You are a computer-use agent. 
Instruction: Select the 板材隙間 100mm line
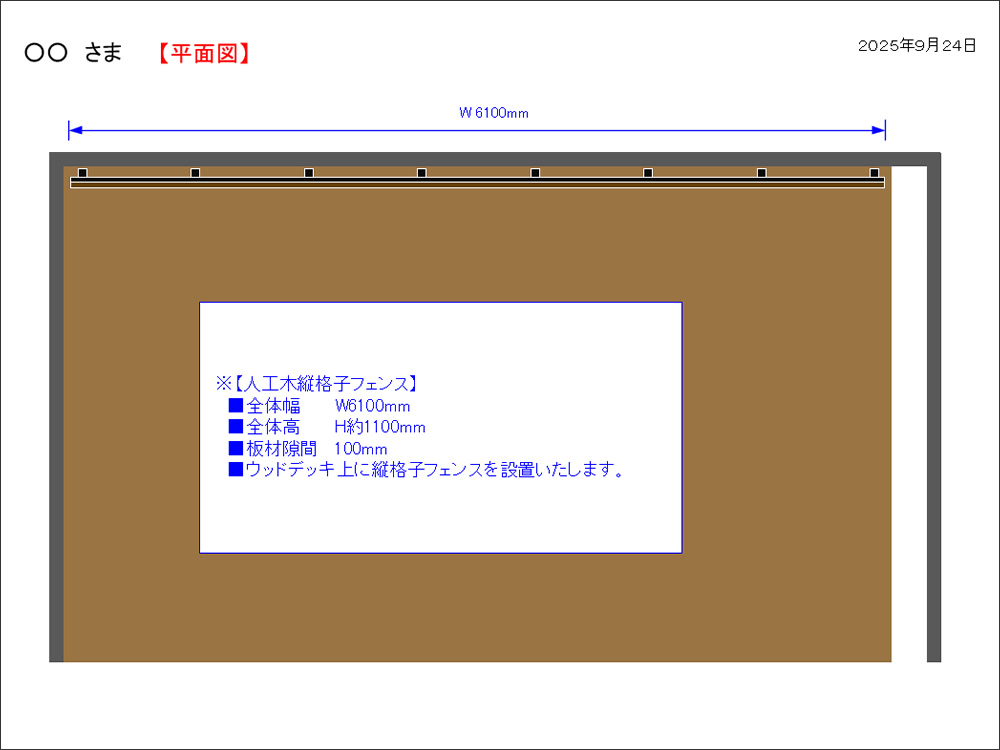(x=308, y=448)
